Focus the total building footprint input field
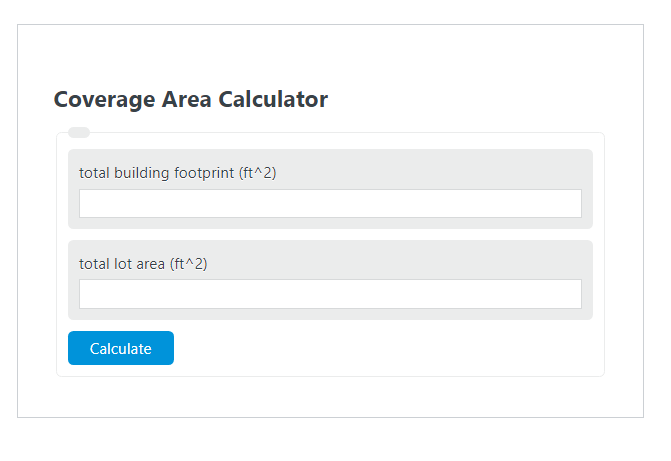The image size is (671, 461). [330, 203]
